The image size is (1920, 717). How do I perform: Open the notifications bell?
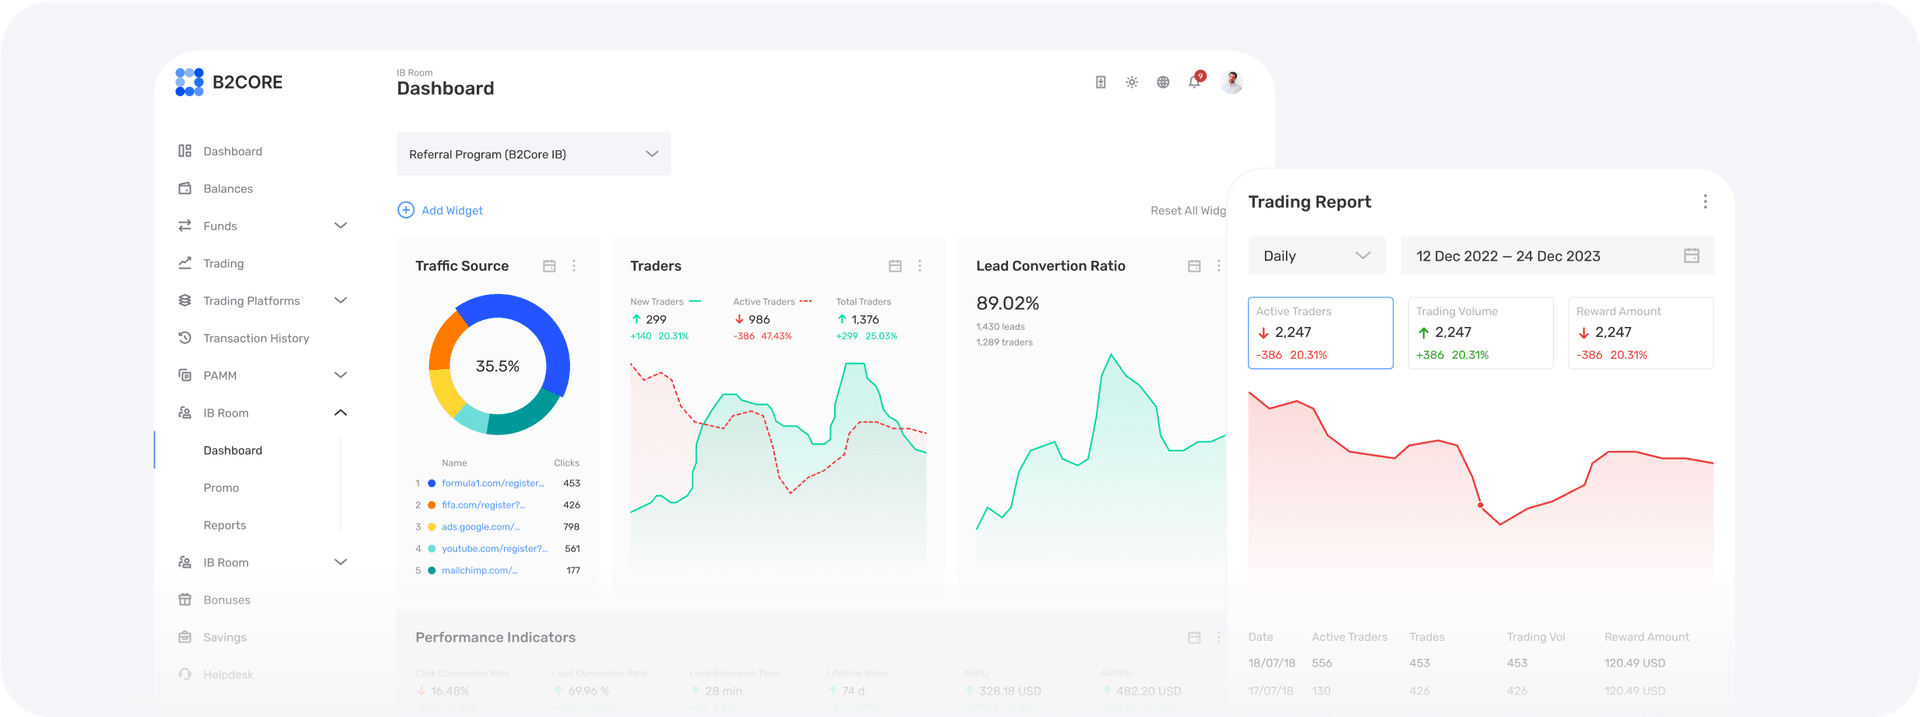(1195, 82)
